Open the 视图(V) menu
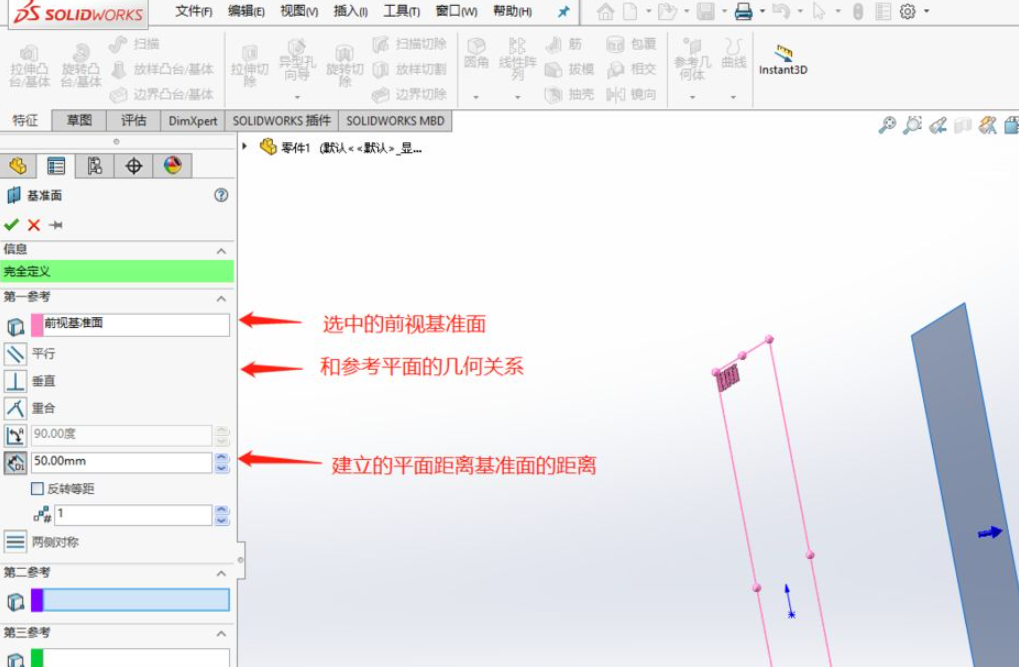Viewport: 1019px width, 667px height. pos(299,11)
